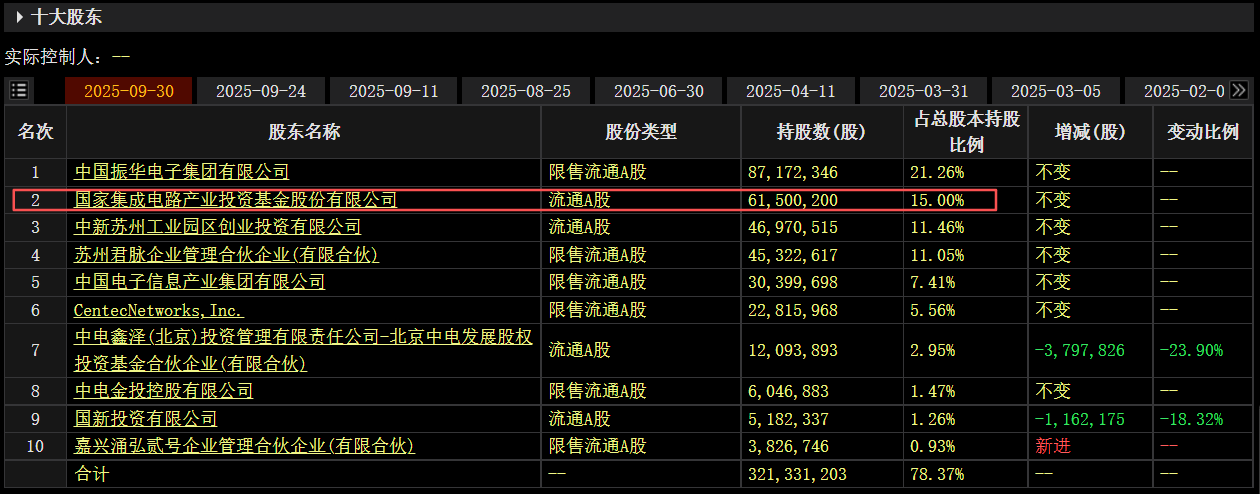The width and height of the screenshot is (1260, 494).
Task: Click the decrease value -1,162,175
Action: click(x=1080, y=418)
